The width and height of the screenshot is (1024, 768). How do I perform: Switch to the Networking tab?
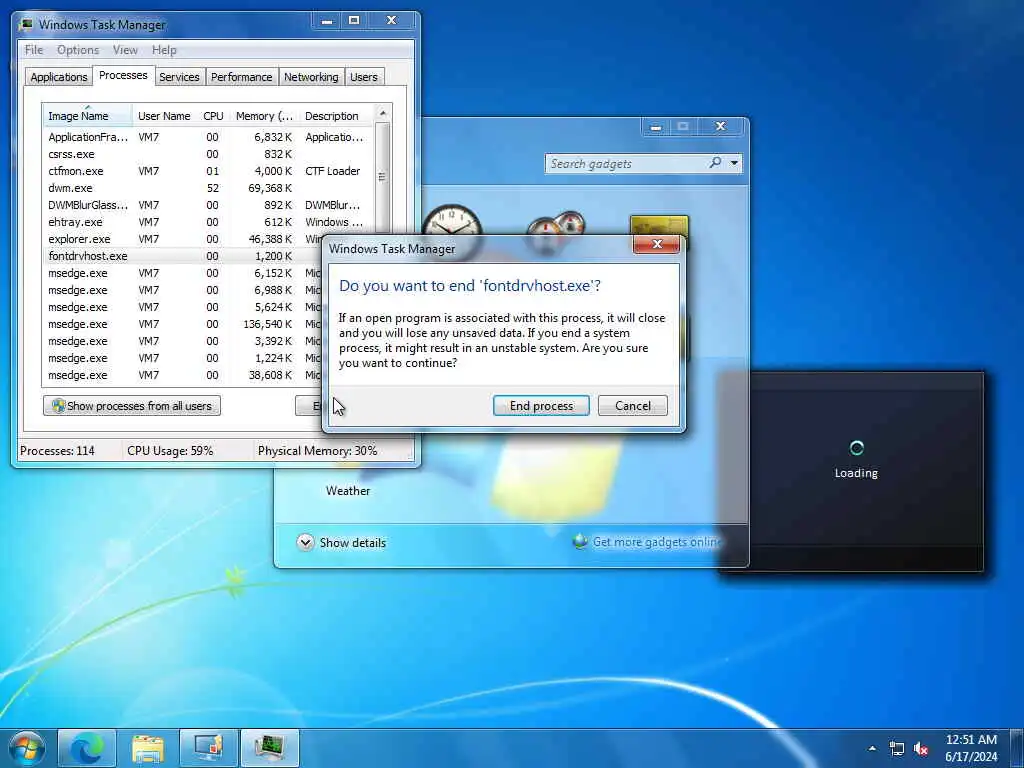click(311, 77)
